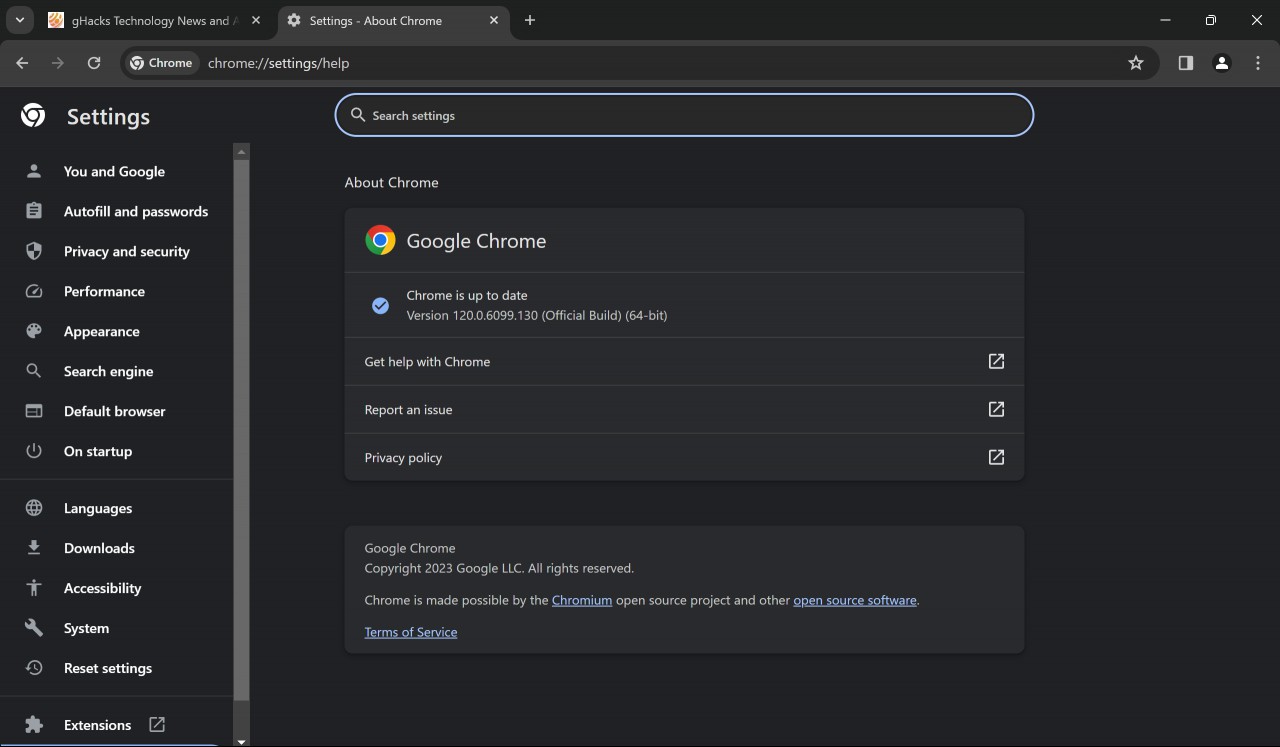Click the person icon for You and Google

pos(34,171)
